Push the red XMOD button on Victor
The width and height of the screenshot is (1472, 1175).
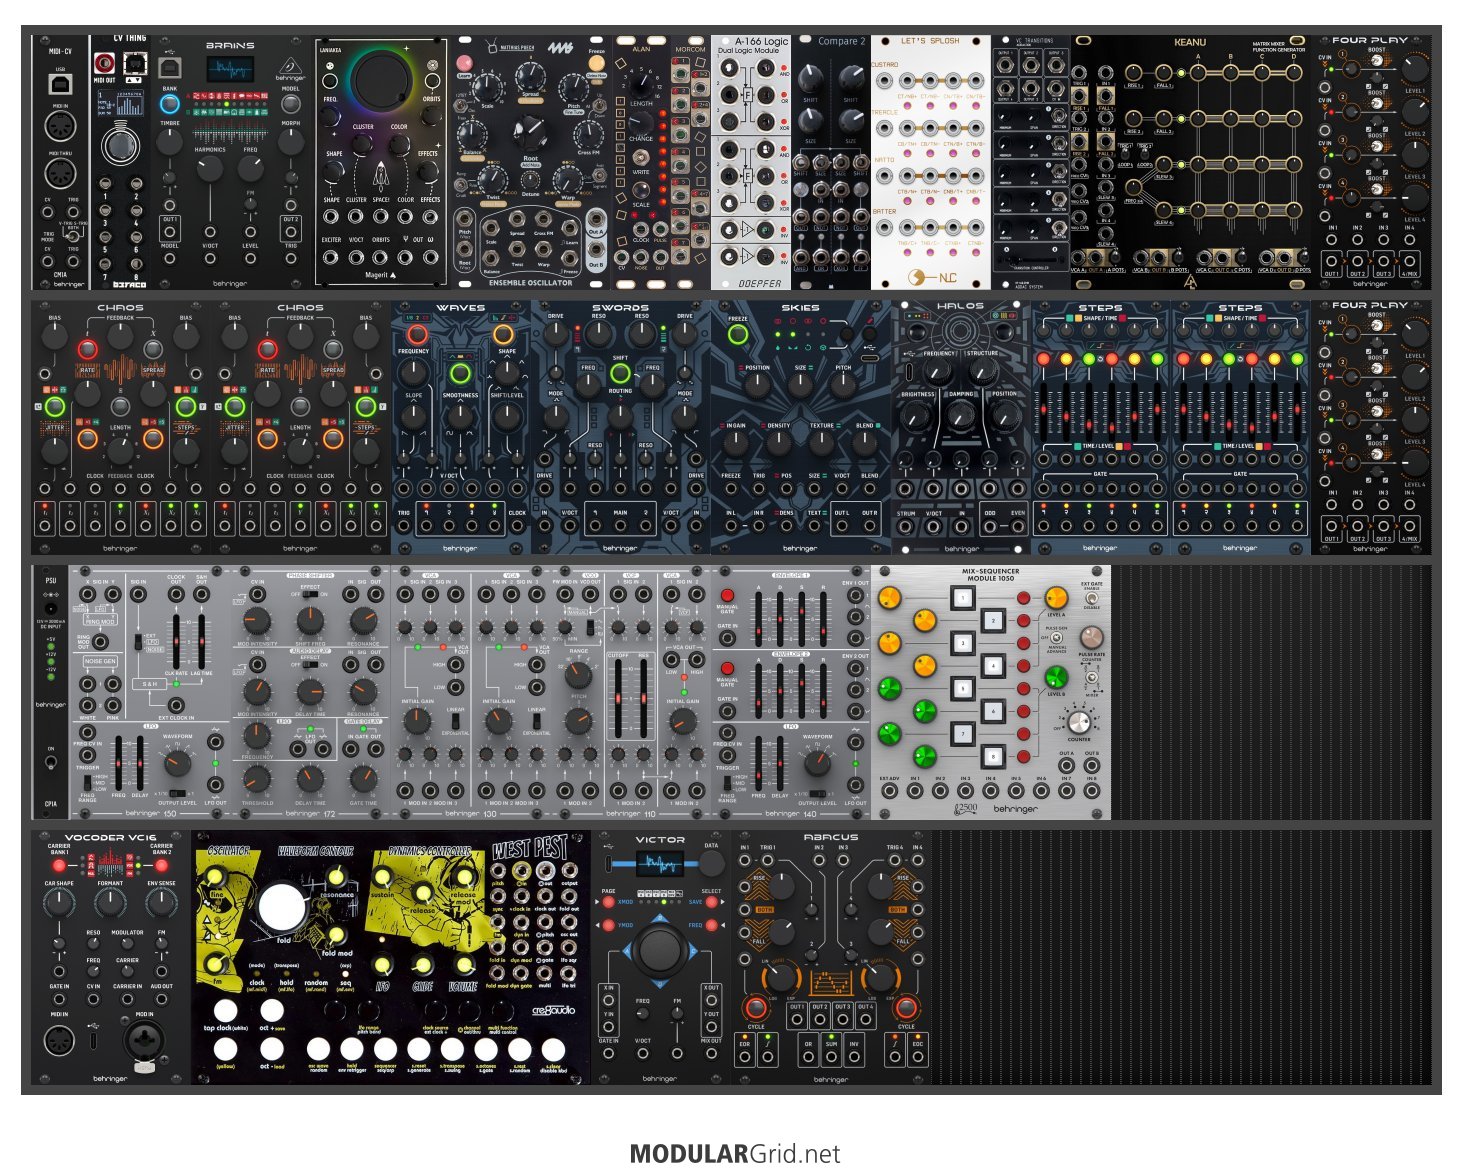610,902
